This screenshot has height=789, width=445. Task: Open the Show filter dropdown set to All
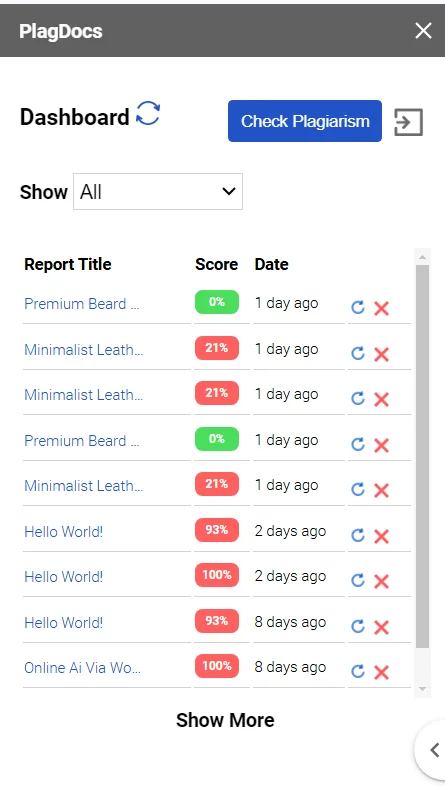(x=158, y=191)
